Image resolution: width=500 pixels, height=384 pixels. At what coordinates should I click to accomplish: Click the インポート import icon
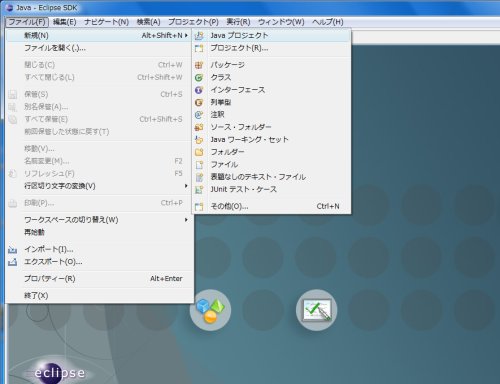[x=12, y=249]
